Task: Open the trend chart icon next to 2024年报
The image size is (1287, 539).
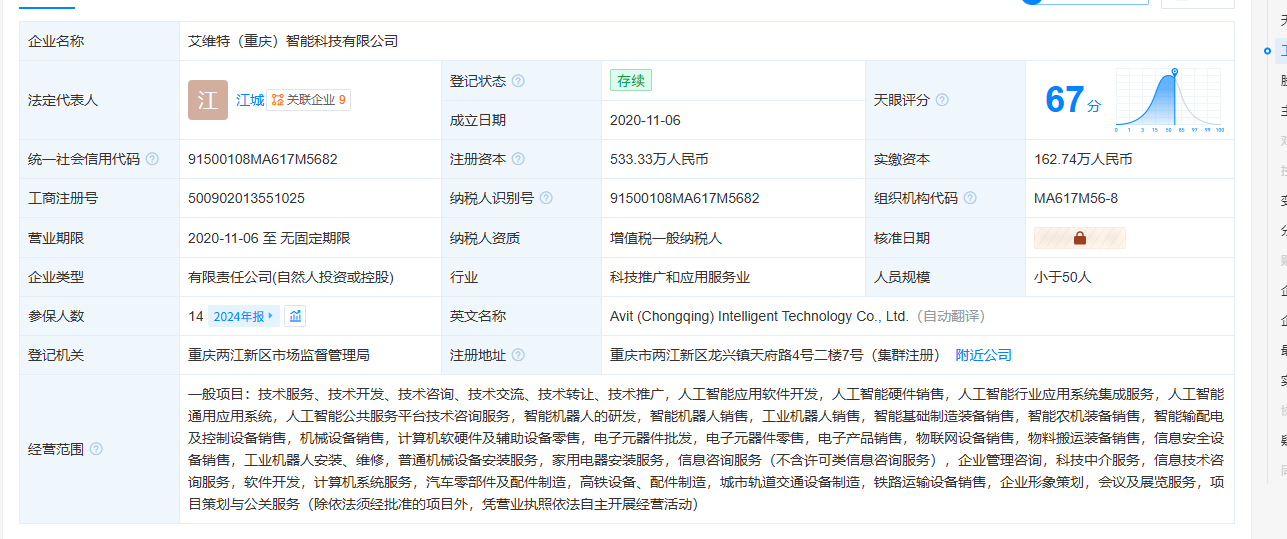Action: tap(295, 316)
